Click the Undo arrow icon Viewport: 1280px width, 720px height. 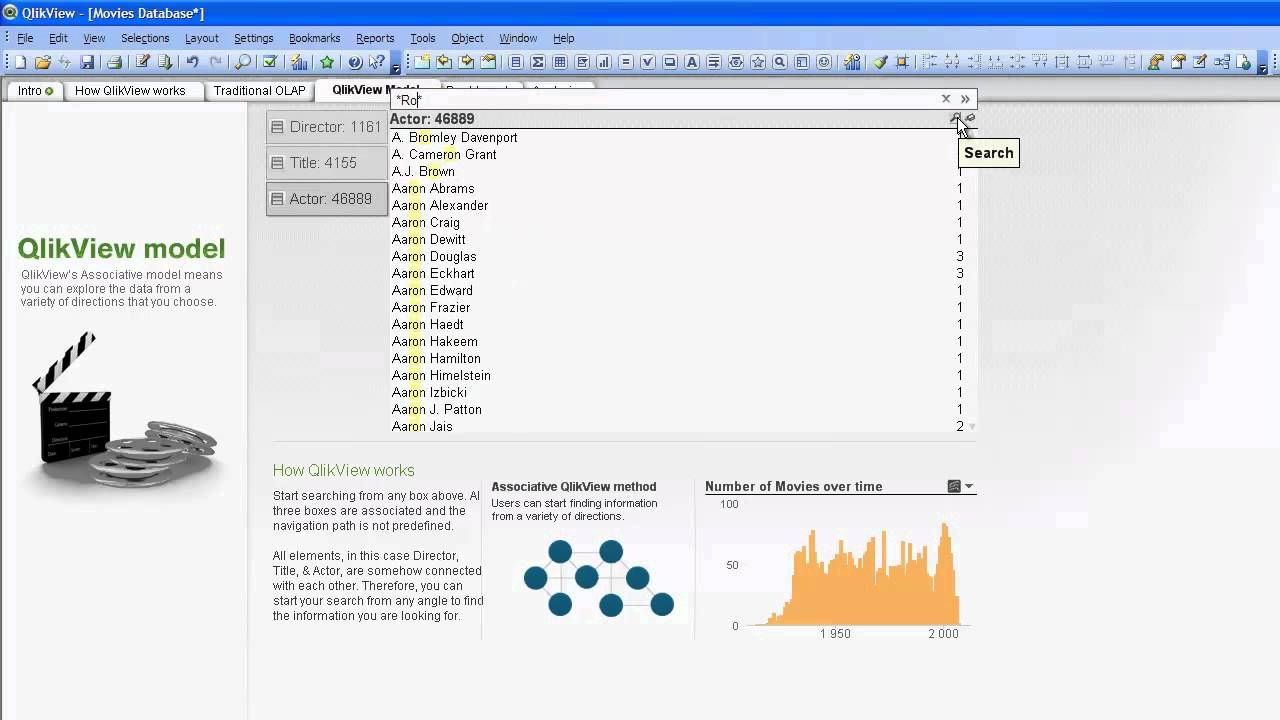point(192,62)
